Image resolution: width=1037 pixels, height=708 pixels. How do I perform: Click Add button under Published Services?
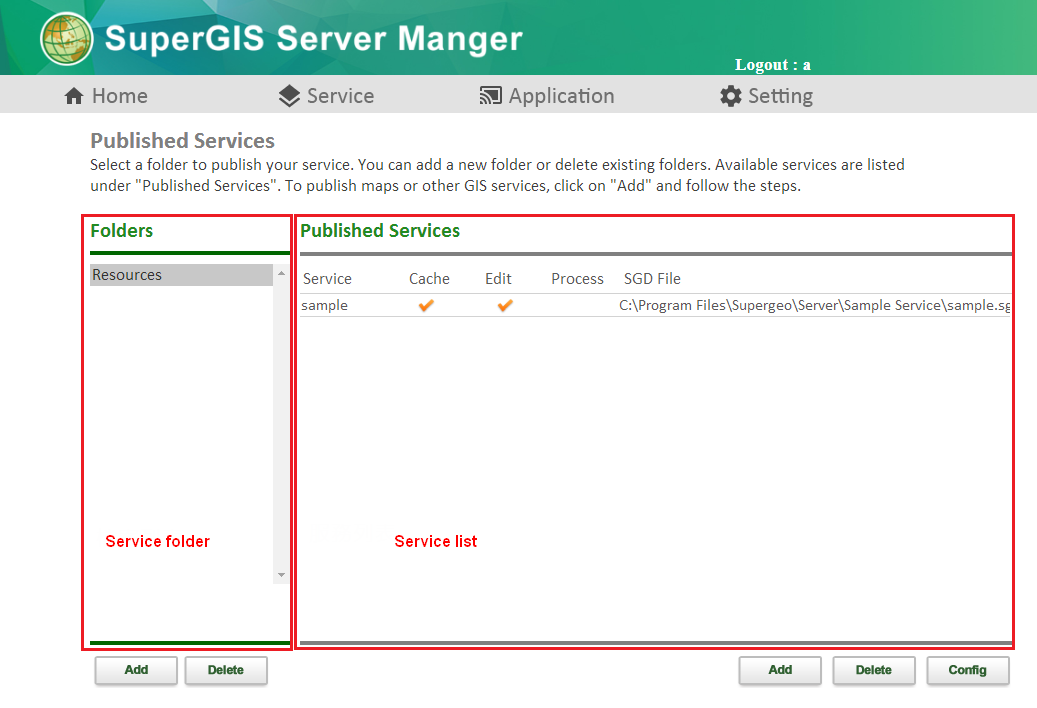point(780,670)
